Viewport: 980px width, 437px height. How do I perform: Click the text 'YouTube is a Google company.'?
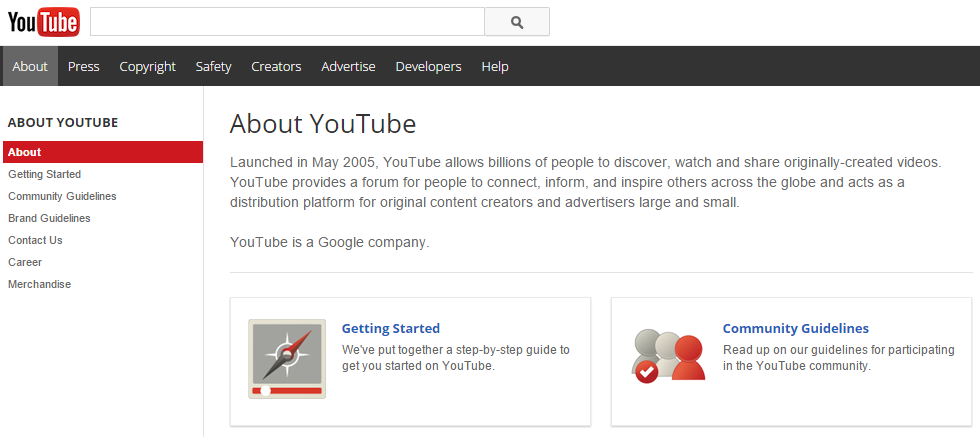[329, 243]
